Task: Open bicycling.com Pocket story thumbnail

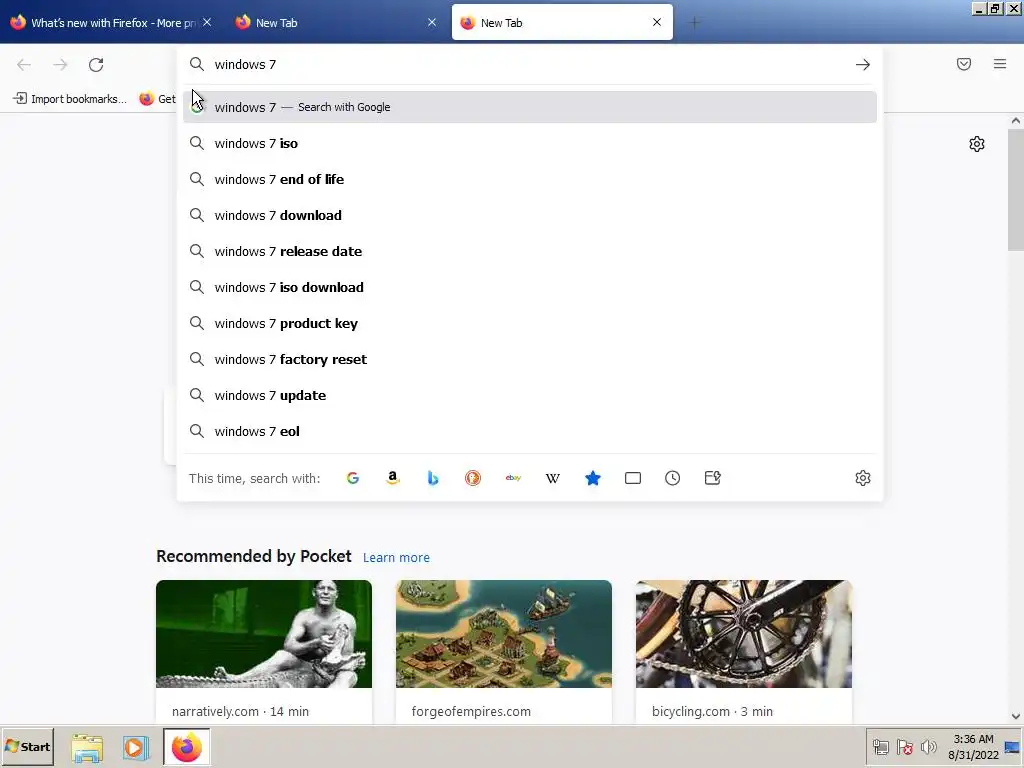Action: click(743, 633)
